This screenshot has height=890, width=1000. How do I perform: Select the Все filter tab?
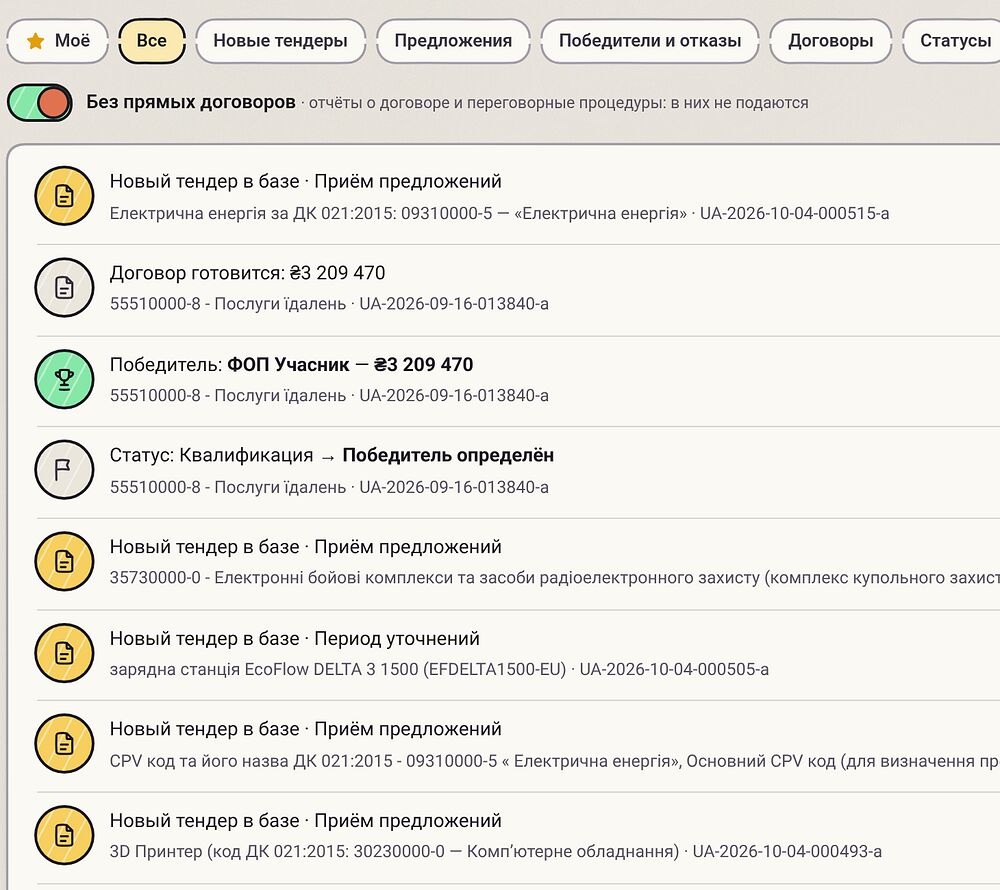pyautogui.click(x=152, y=41)
